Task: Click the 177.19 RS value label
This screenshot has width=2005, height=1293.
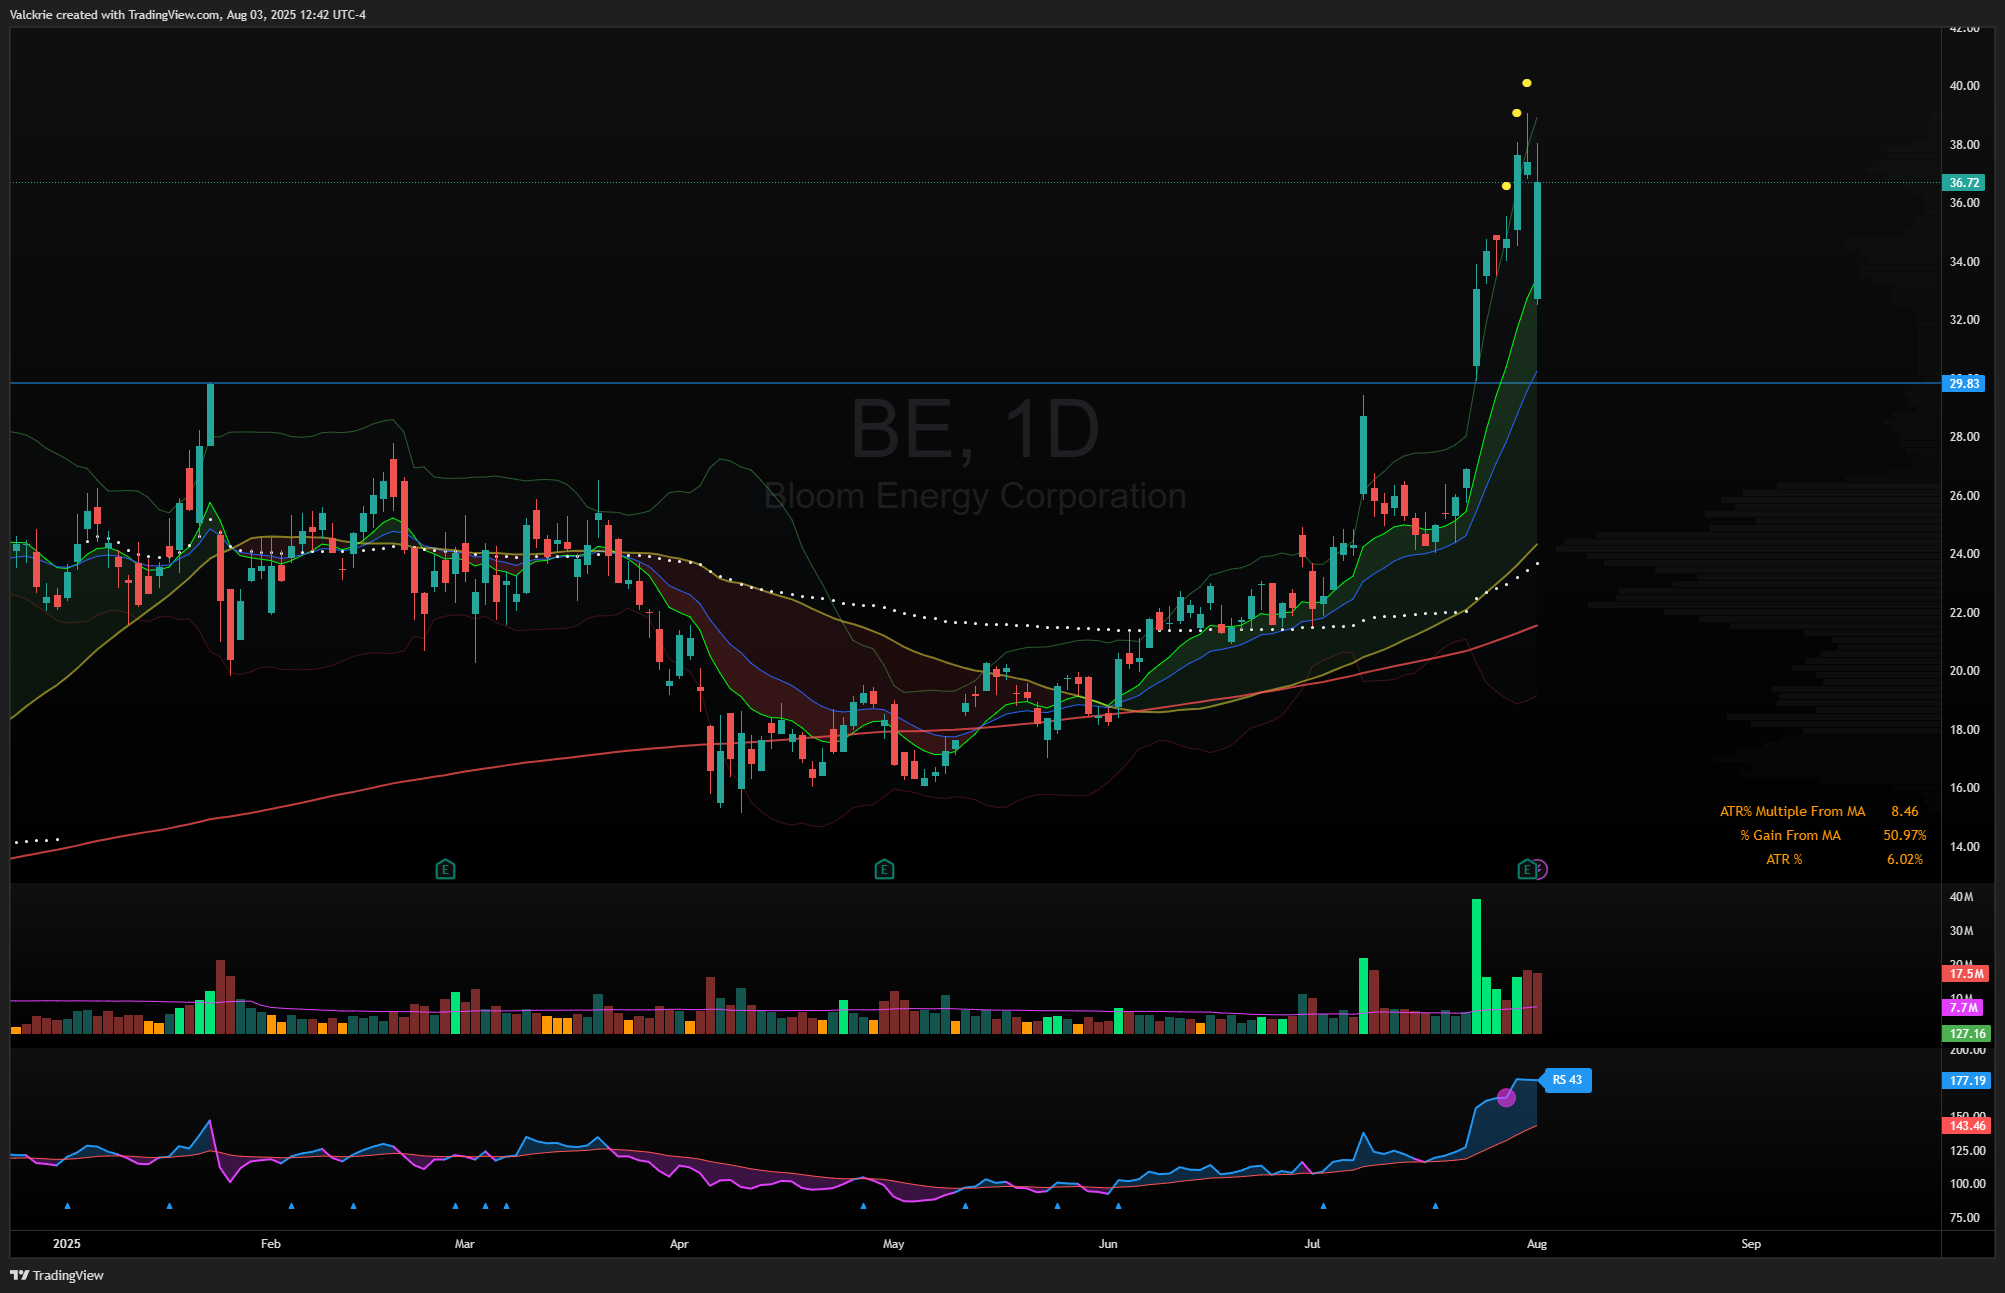Action: [1966, 1081]
